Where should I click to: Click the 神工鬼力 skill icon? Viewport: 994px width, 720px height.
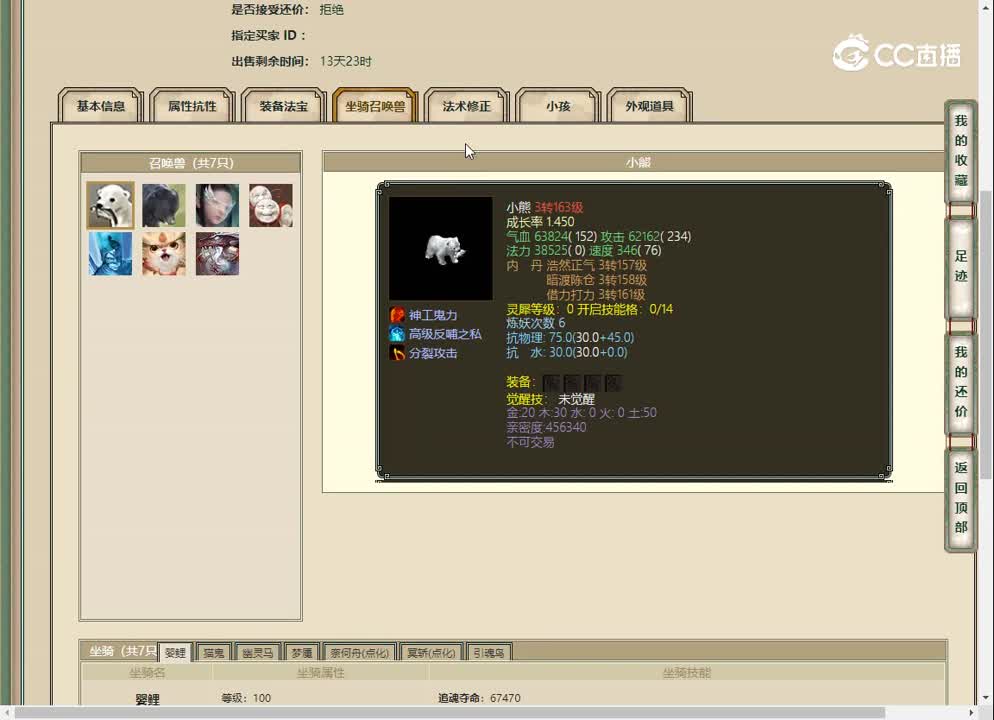pyautogui.click(x=397, y=315)
